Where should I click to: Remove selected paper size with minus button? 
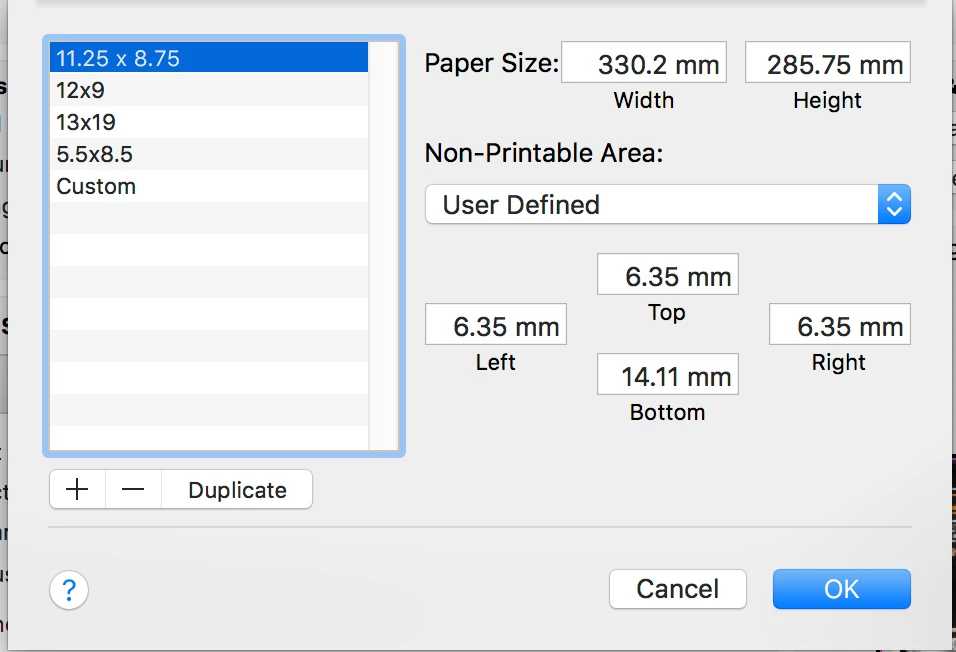pyautogui.click(x=133, y=489)
